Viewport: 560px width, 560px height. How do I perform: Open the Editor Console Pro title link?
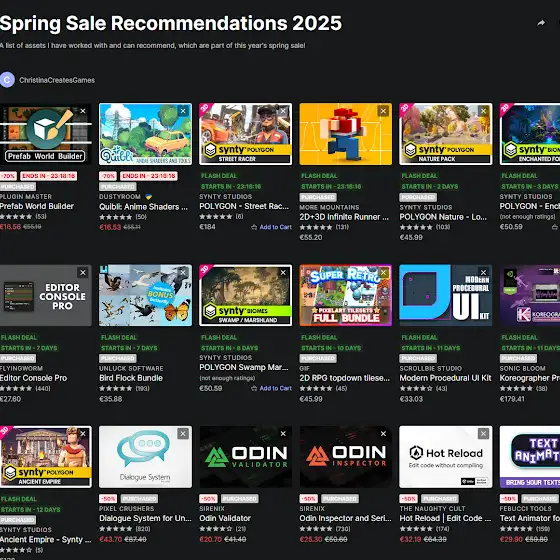(34, 378)
